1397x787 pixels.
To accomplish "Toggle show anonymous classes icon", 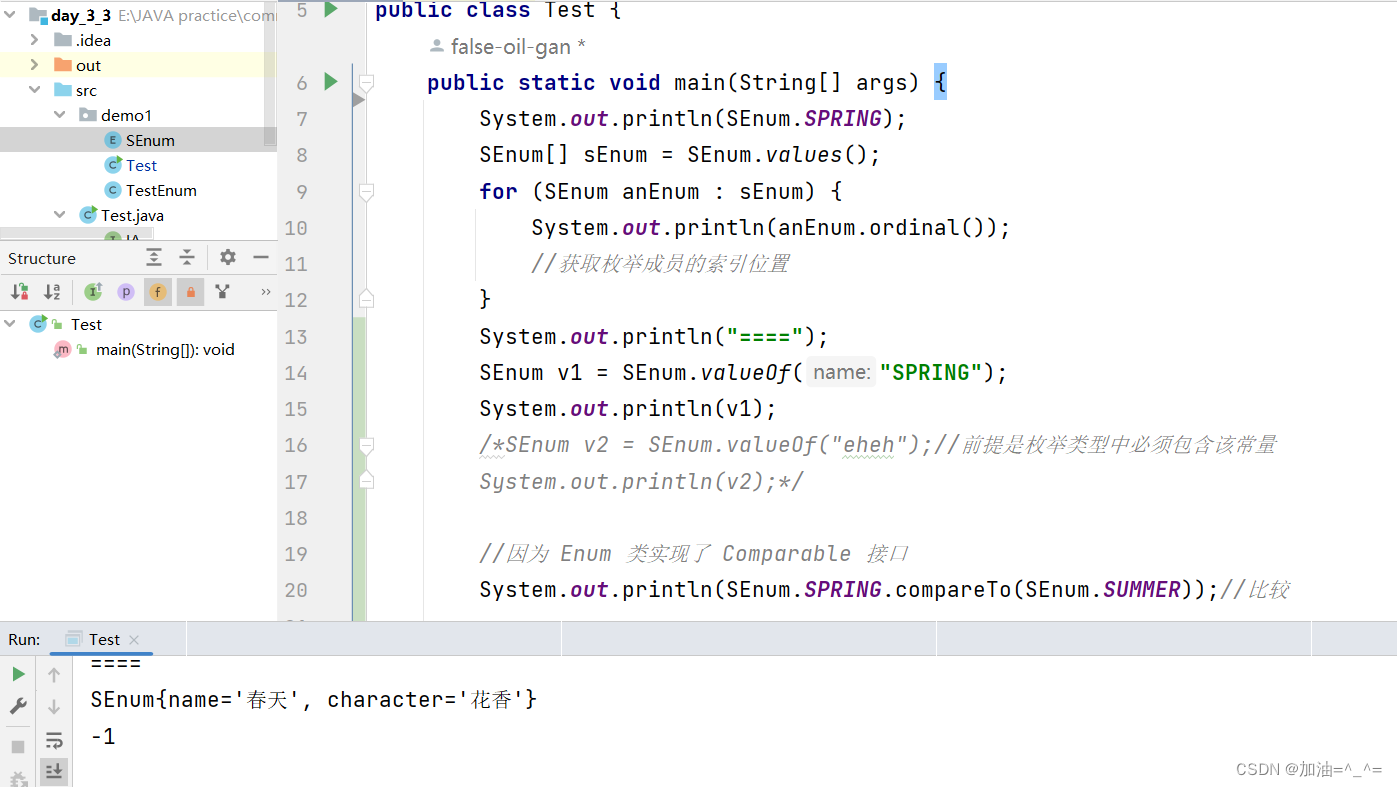I will pyautogui.click(x=222, y=292).
